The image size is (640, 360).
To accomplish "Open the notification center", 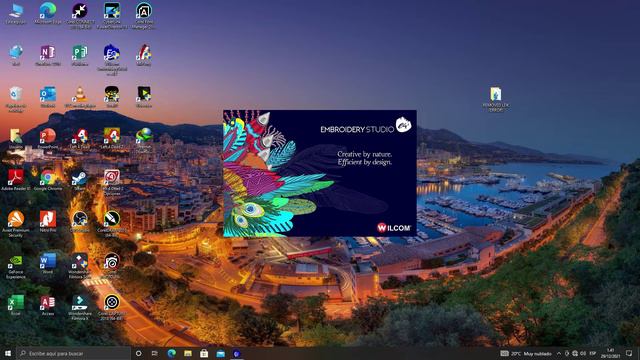I will point(629,353).
